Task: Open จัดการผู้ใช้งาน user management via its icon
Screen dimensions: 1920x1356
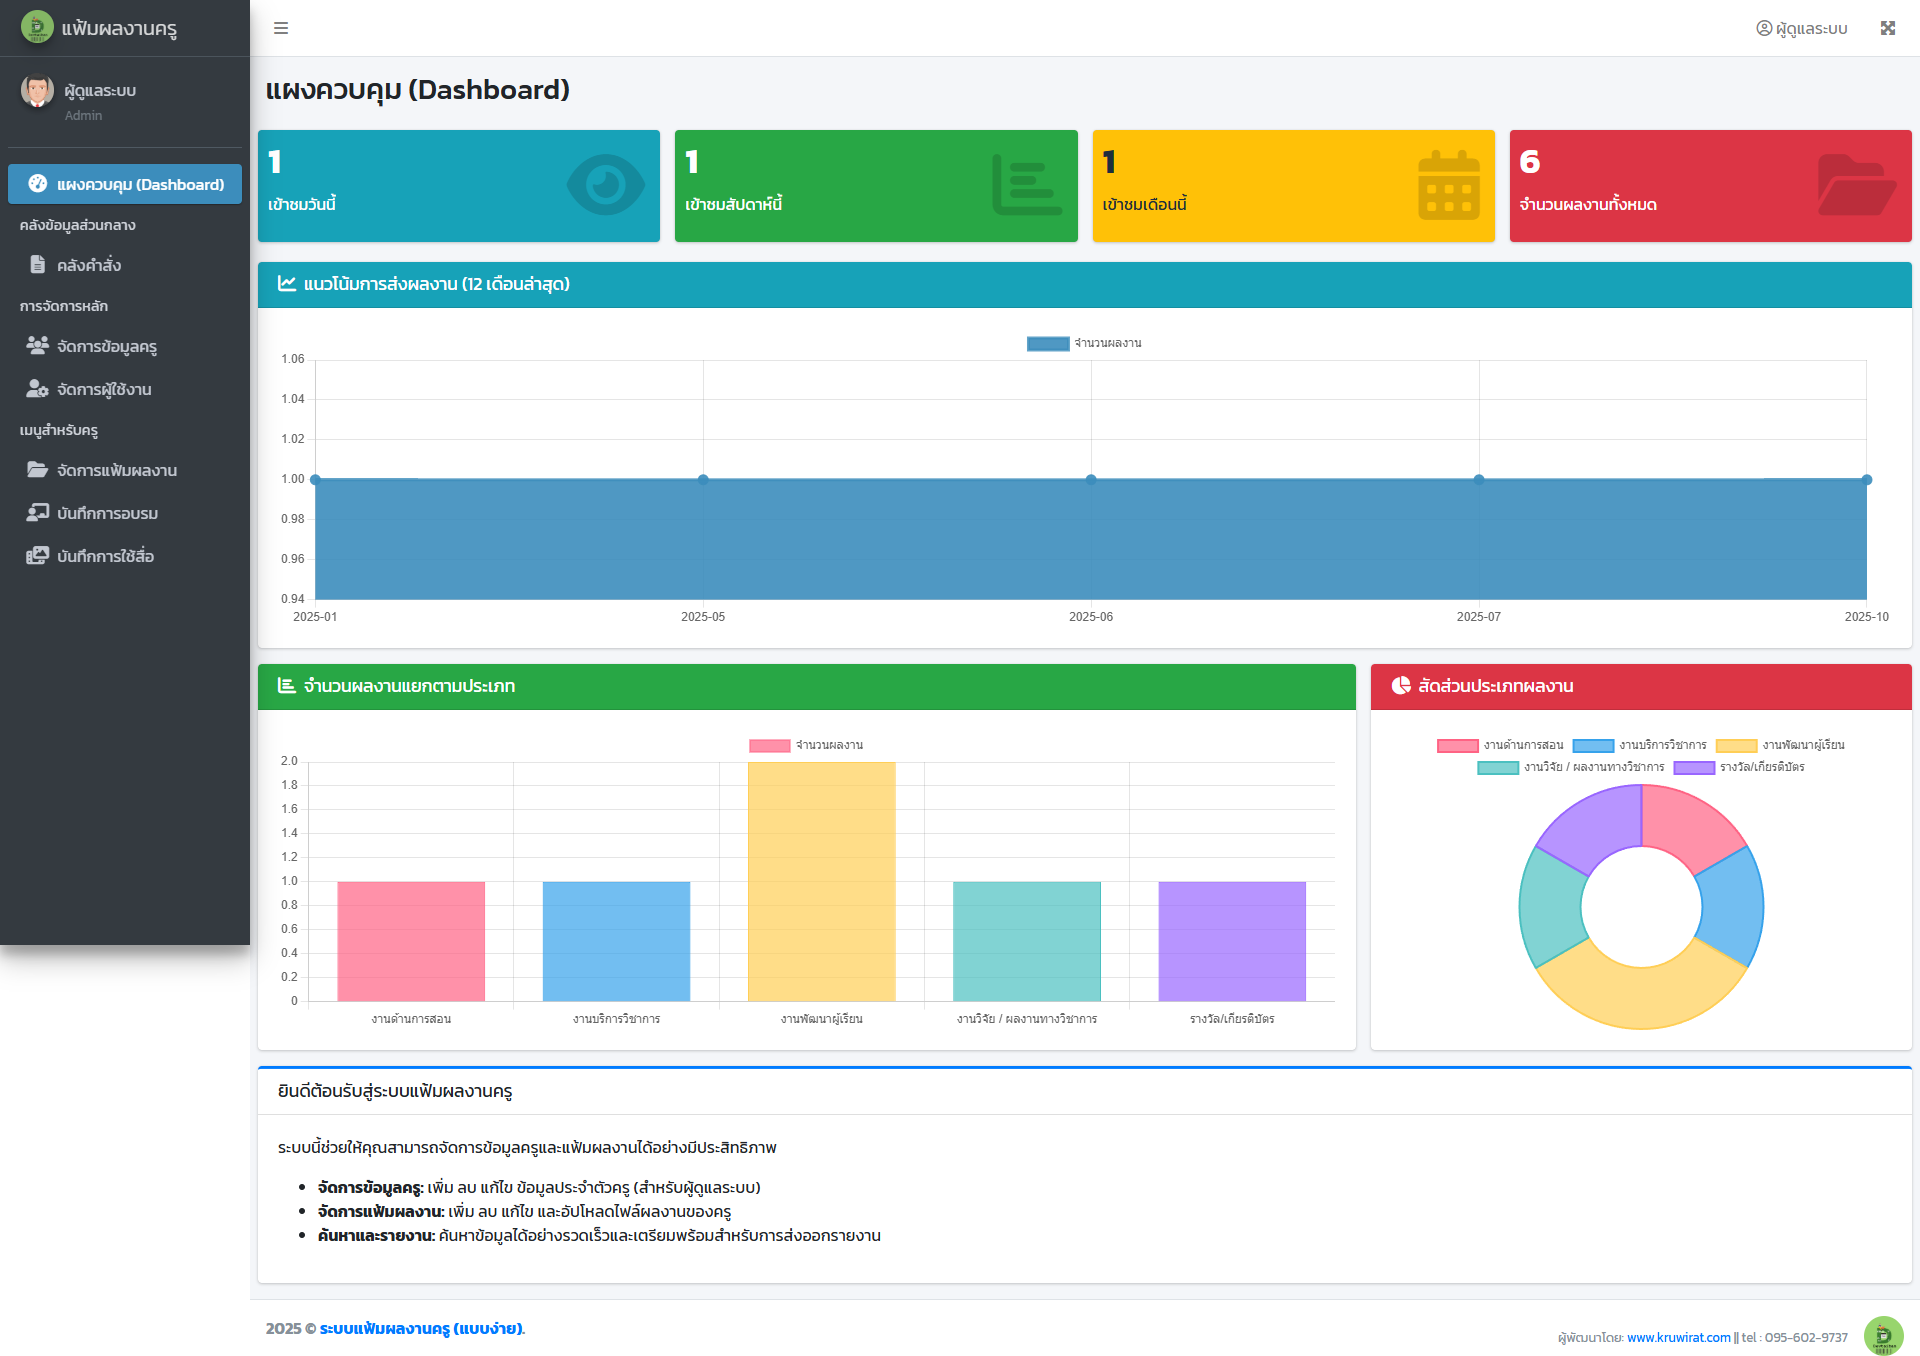Action: [37, 389]
